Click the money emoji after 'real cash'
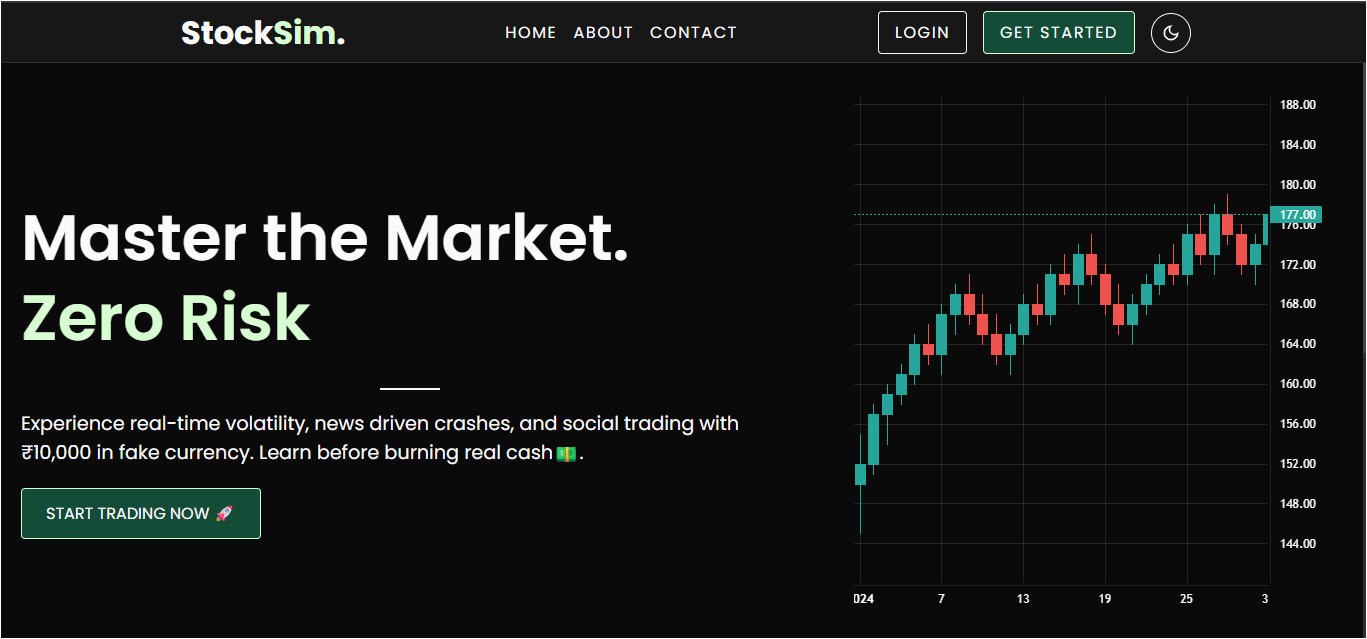 pyautogui.click(x=566, y=453)
